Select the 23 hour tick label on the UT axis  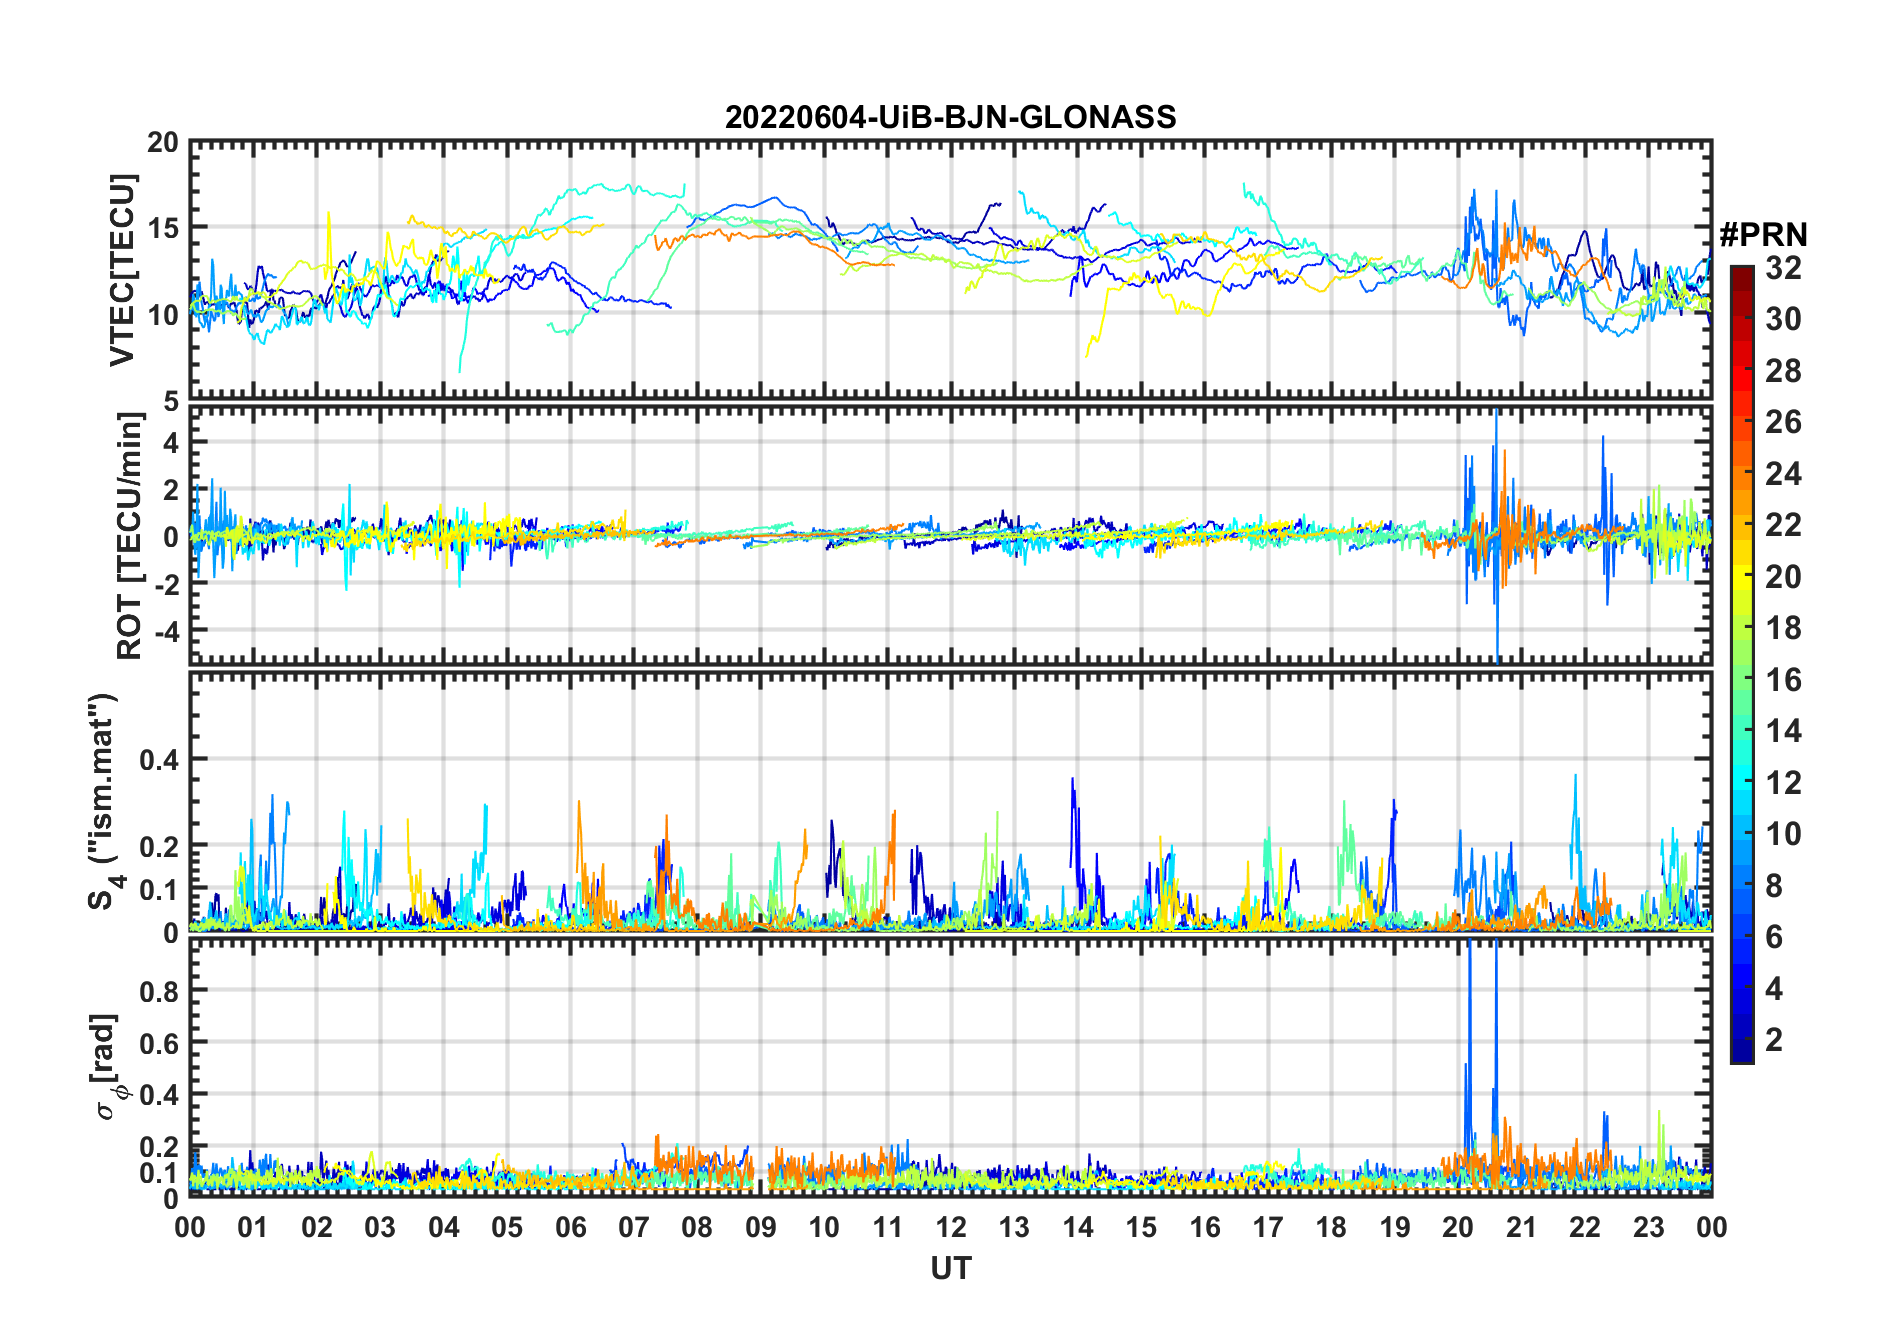tap(1648, 1227)
